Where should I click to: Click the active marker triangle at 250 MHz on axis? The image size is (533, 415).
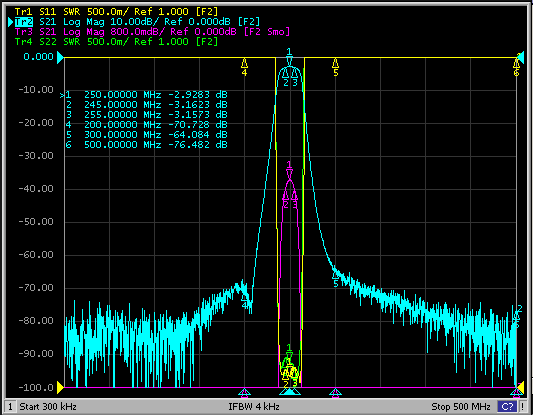(x=290, y=392)
